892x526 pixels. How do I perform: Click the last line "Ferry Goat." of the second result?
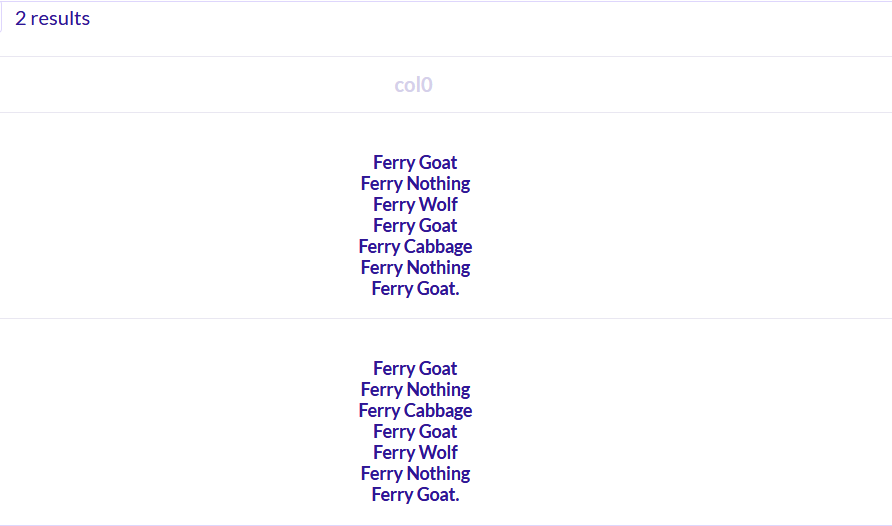point(415,495)
